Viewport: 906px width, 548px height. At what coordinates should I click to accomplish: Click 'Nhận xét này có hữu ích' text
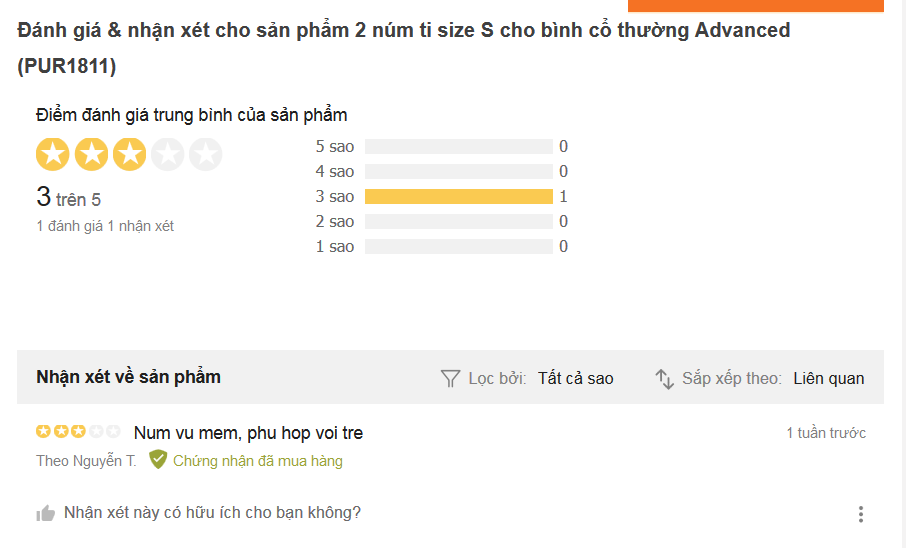(x=212, y=513)
